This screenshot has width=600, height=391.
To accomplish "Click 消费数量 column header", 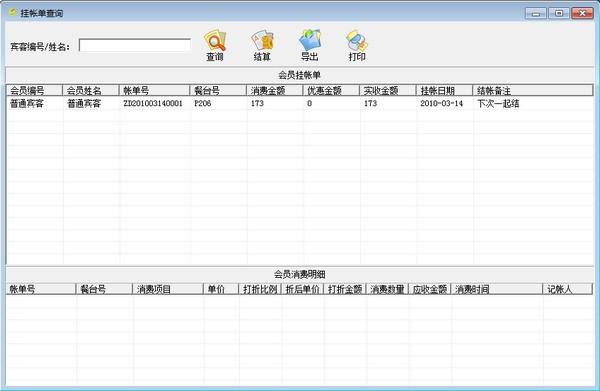I will 387,289.
